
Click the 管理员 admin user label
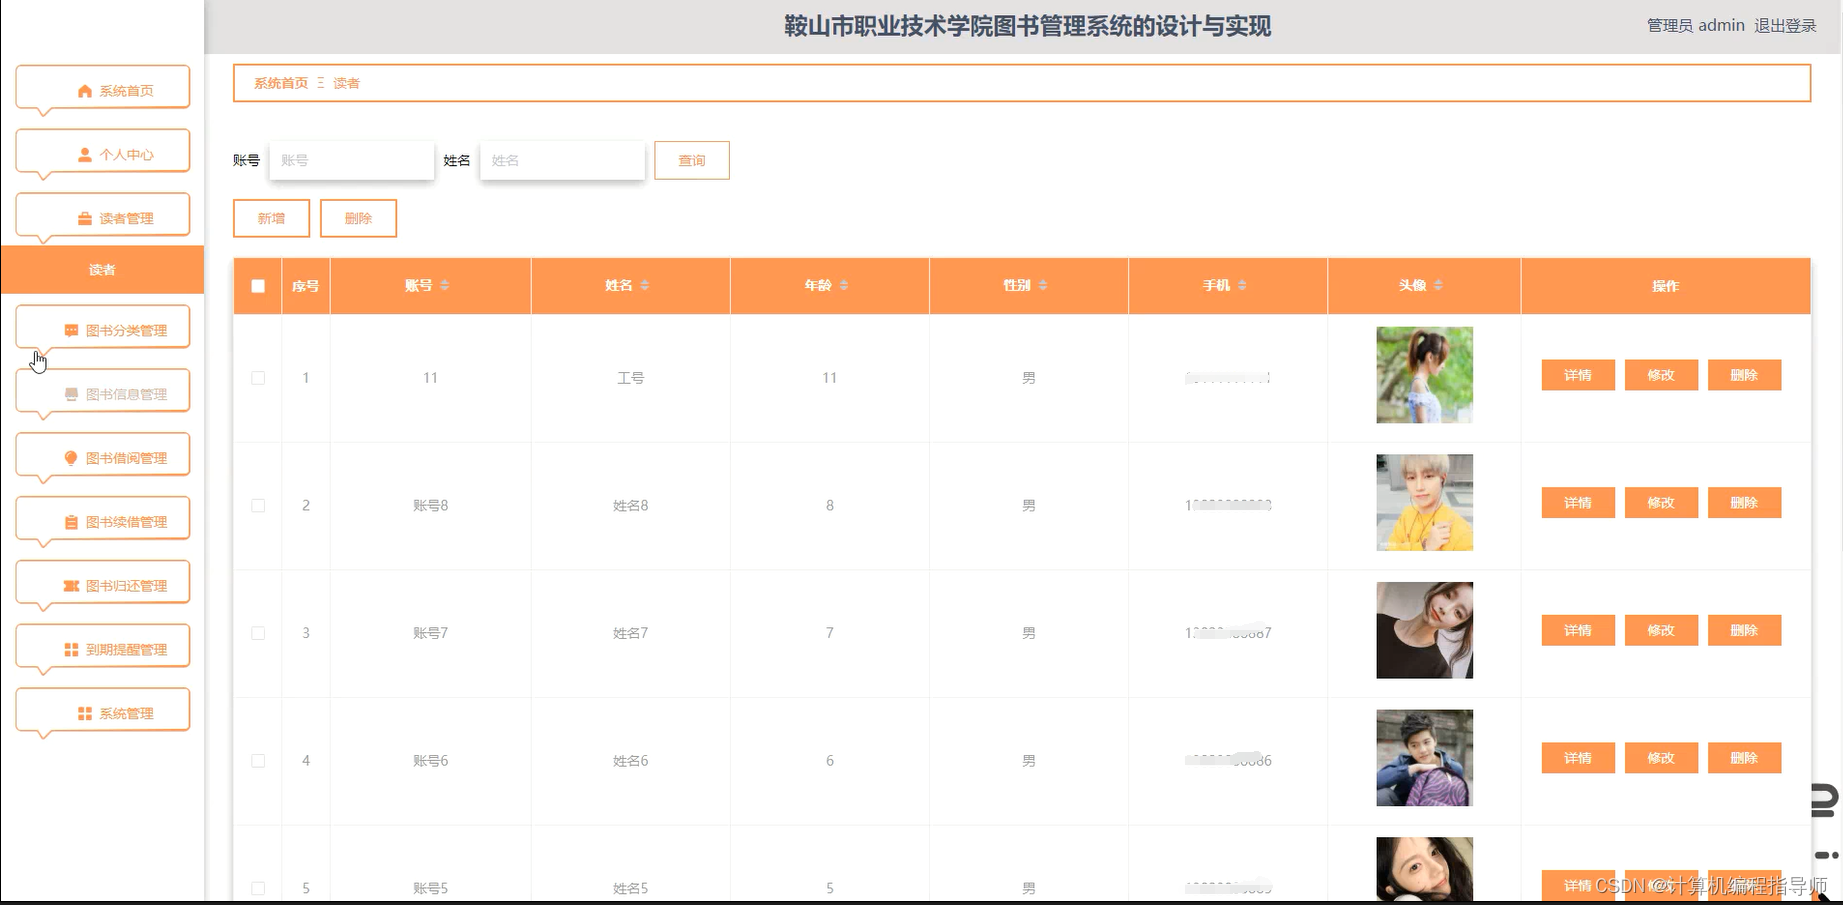click(x=1695, y=26)
